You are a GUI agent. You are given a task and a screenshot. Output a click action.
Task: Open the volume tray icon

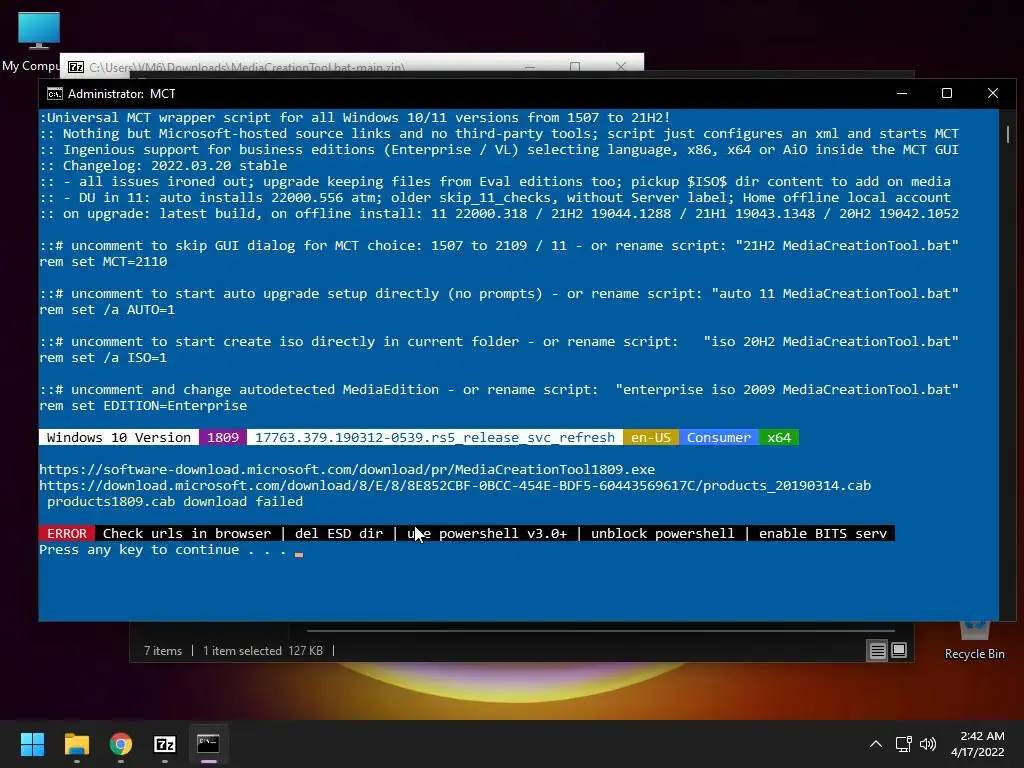click(x=927, y=744)
